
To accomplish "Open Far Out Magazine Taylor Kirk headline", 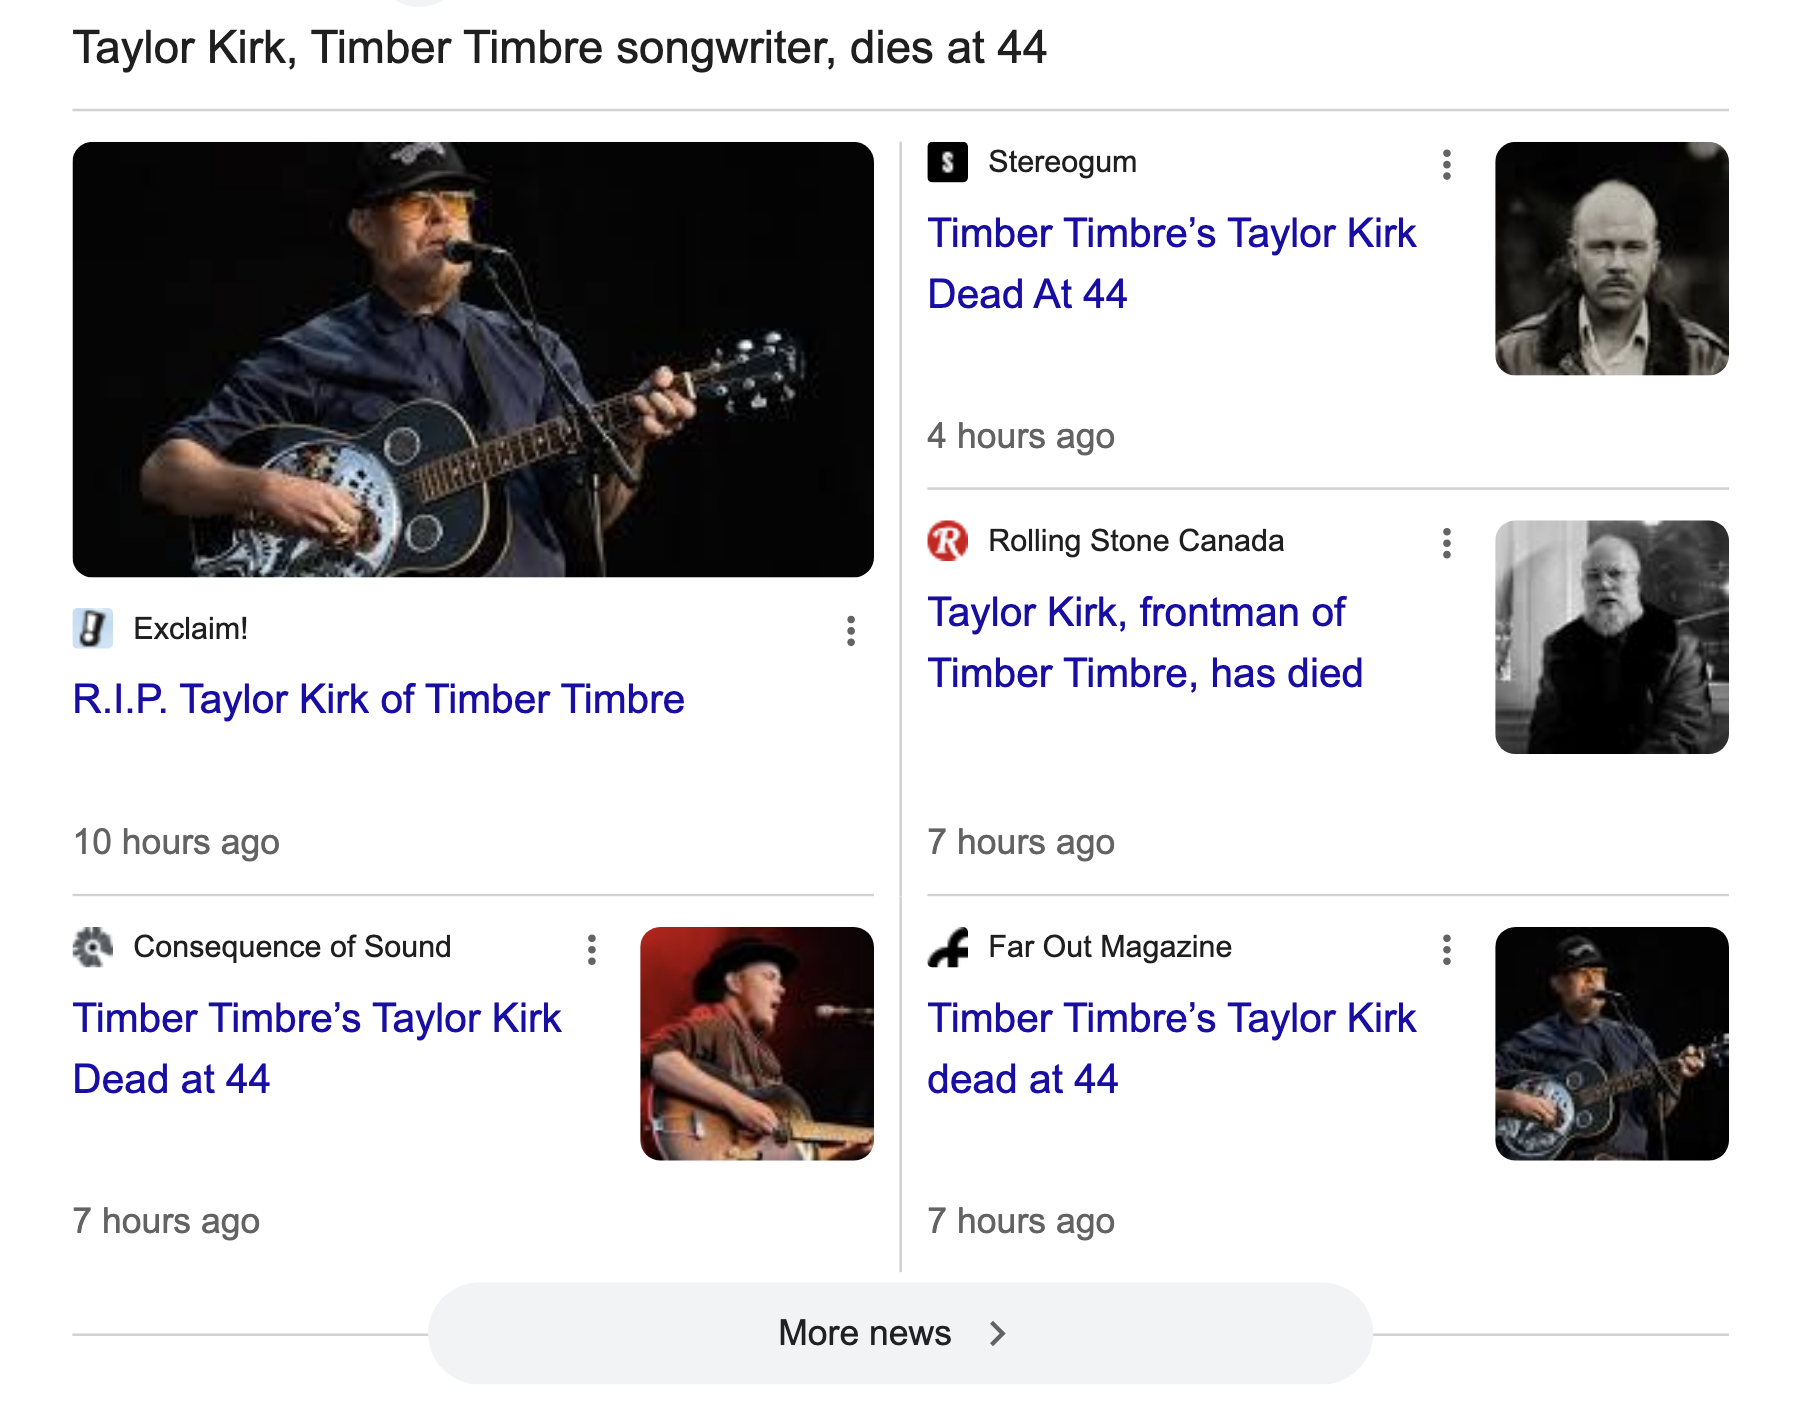I will 1171,1049.
